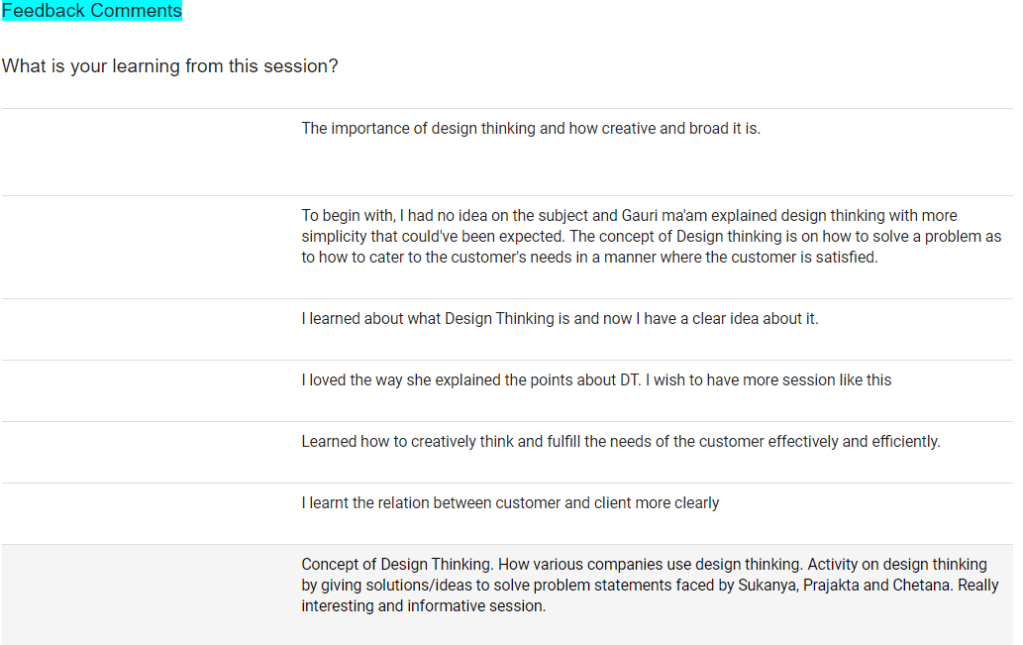Click the empty left cell beside 'To begin with' comment

click(150, 246)
